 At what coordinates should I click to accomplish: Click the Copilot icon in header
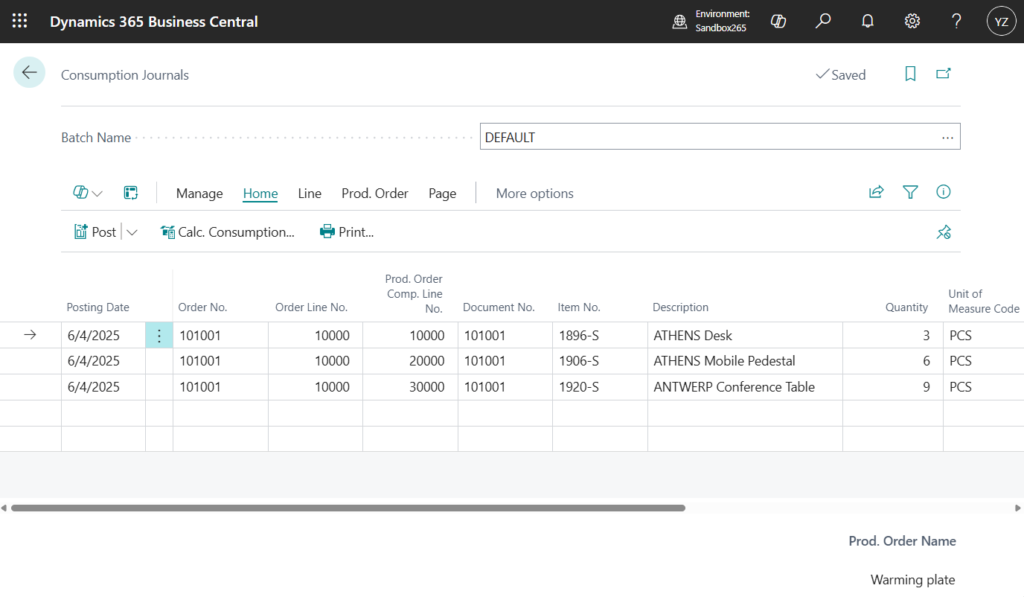pyautogui.click(x=778, y=21)
